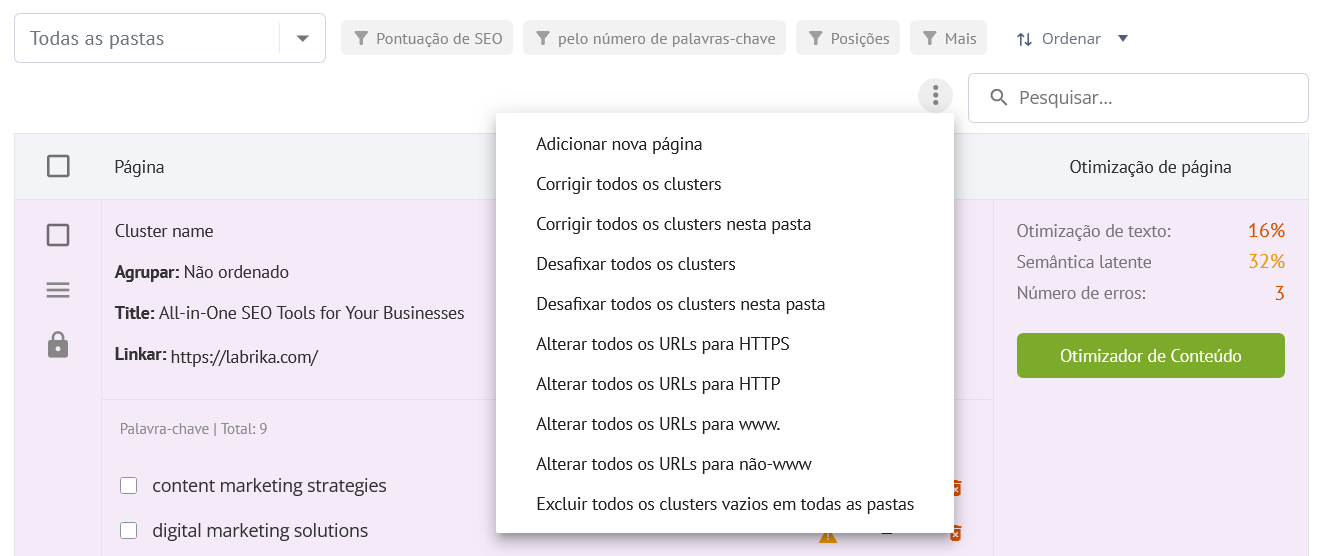Click the Otimização de texto 16% value

click(1266, 231)
